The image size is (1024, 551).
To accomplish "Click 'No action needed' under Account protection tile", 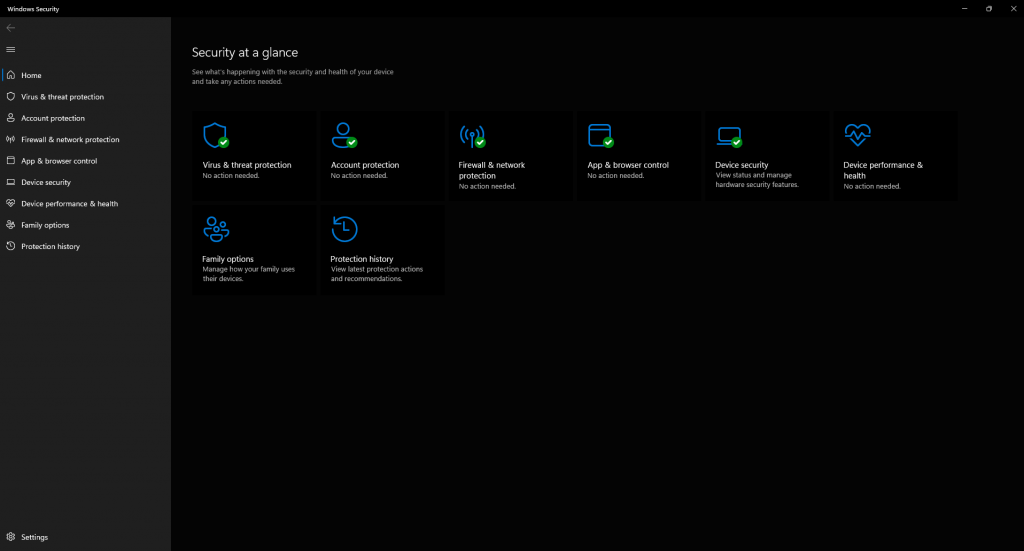I will [359, 176].
